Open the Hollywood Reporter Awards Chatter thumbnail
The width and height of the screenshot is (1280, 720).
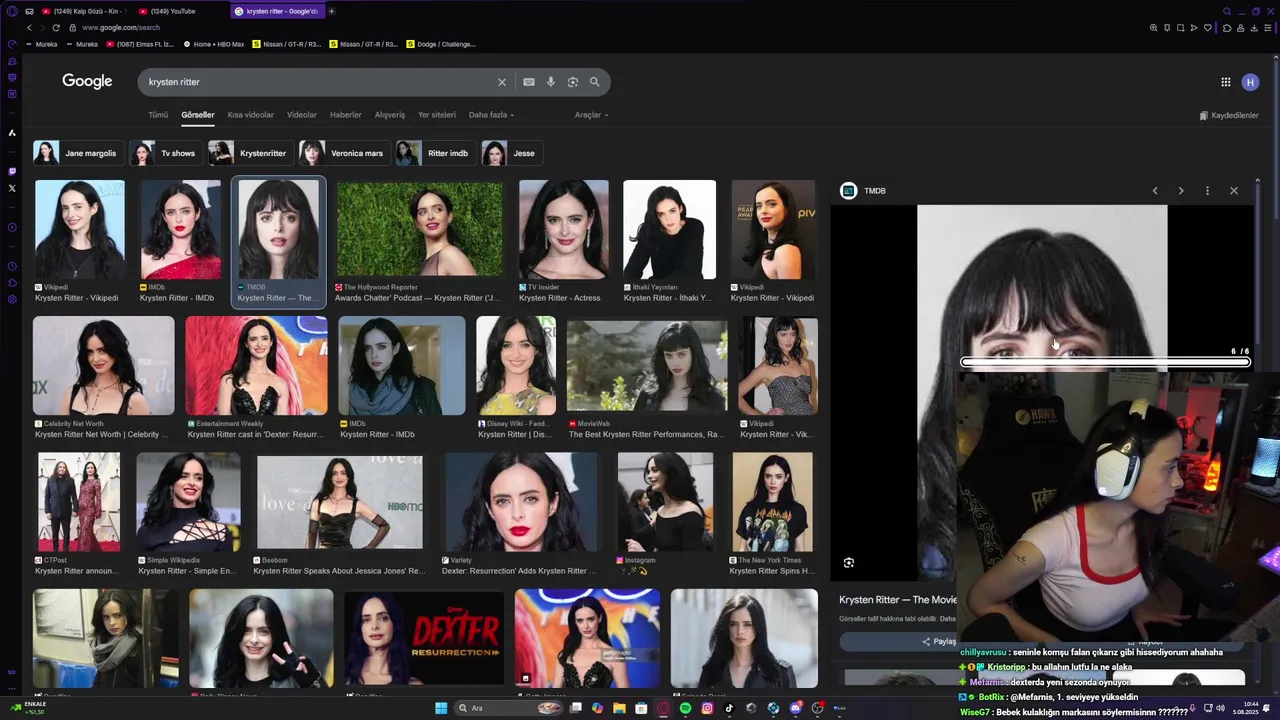420,230
